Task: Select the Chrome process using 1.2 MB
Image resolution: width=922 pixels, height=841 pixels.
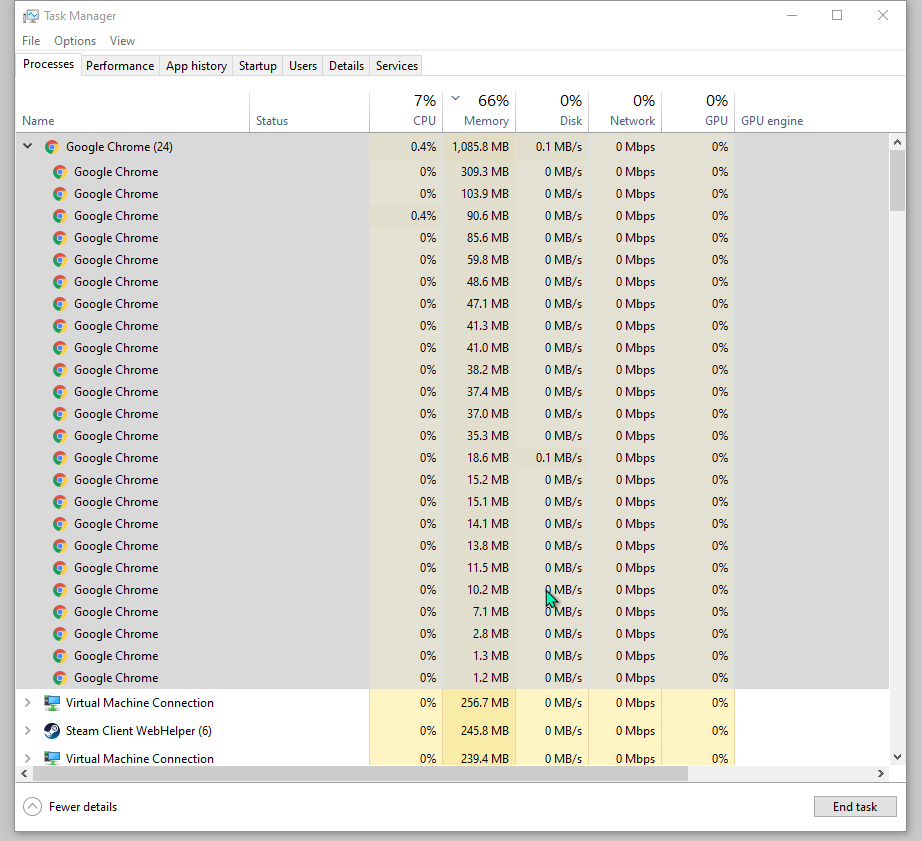Action: [x=452, y=678]
